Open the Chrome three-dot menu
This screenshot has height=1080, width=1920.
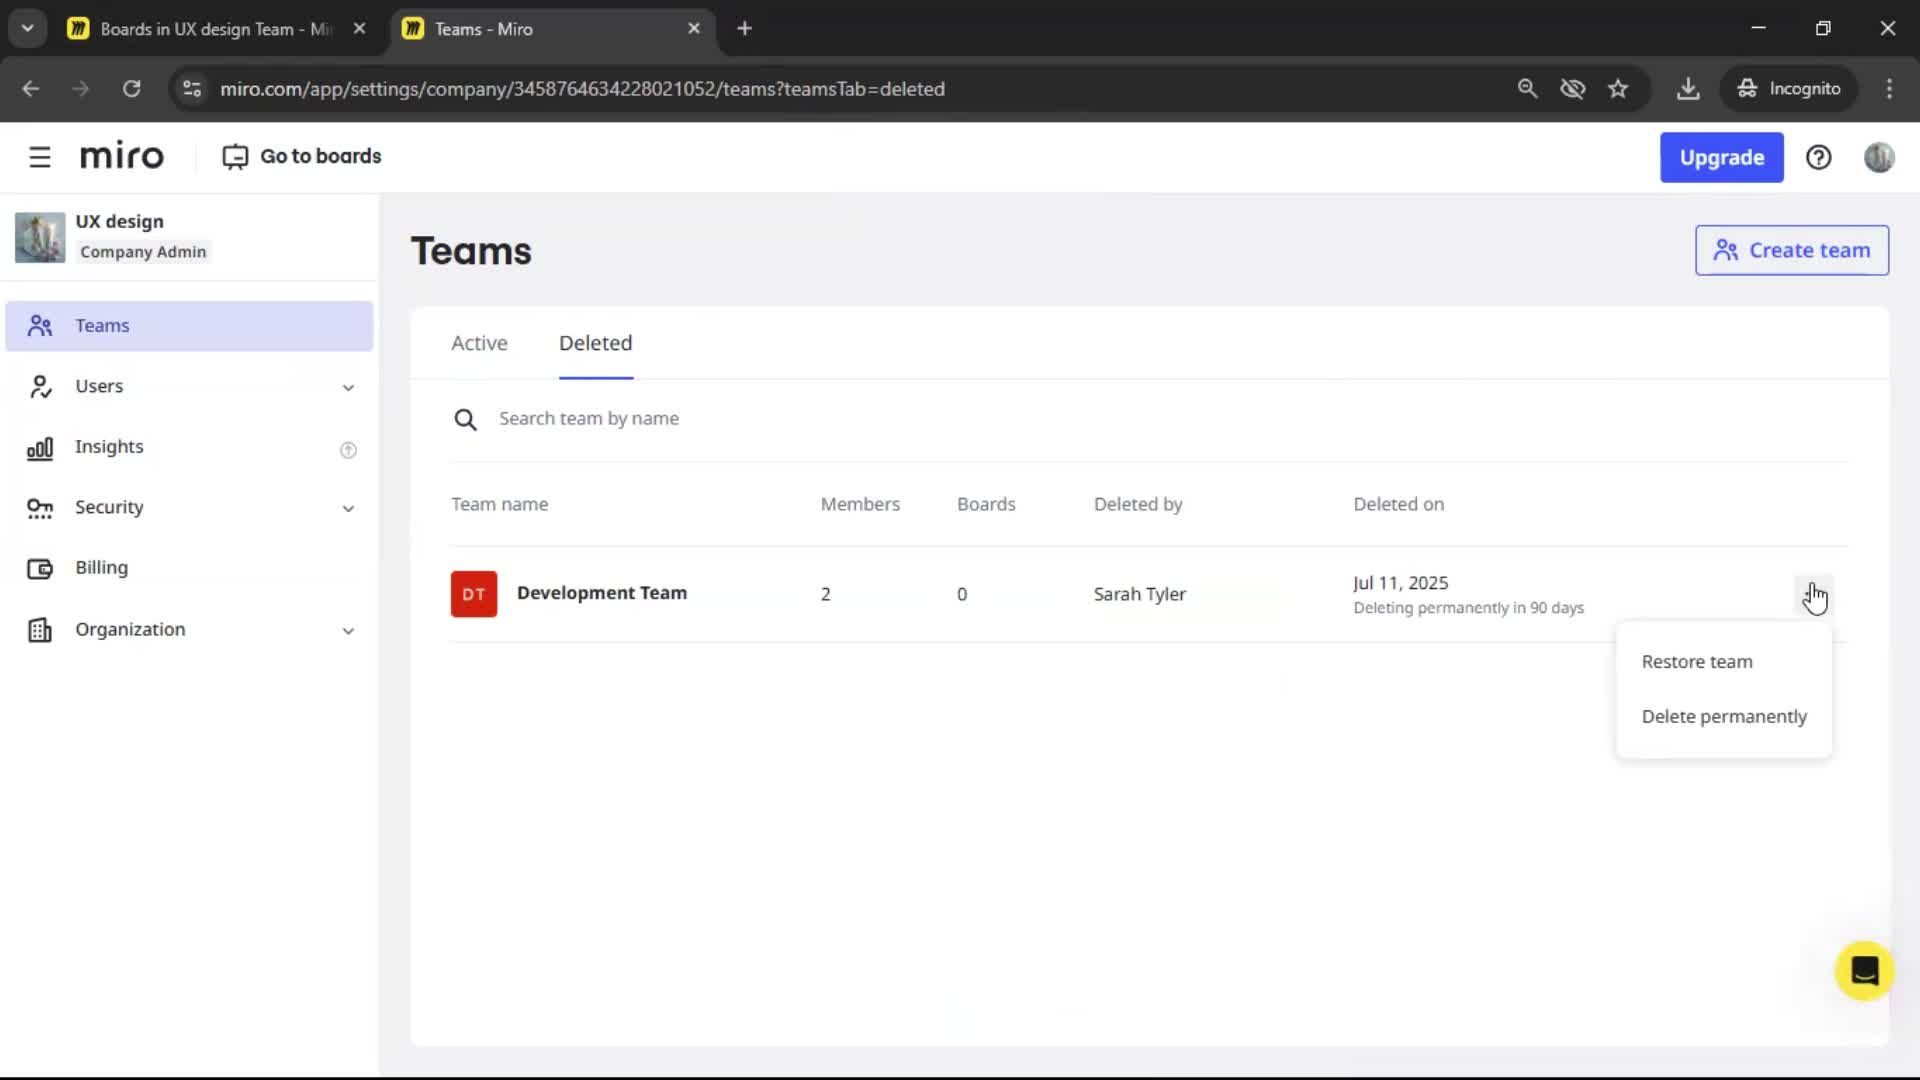pos(1889,89)
